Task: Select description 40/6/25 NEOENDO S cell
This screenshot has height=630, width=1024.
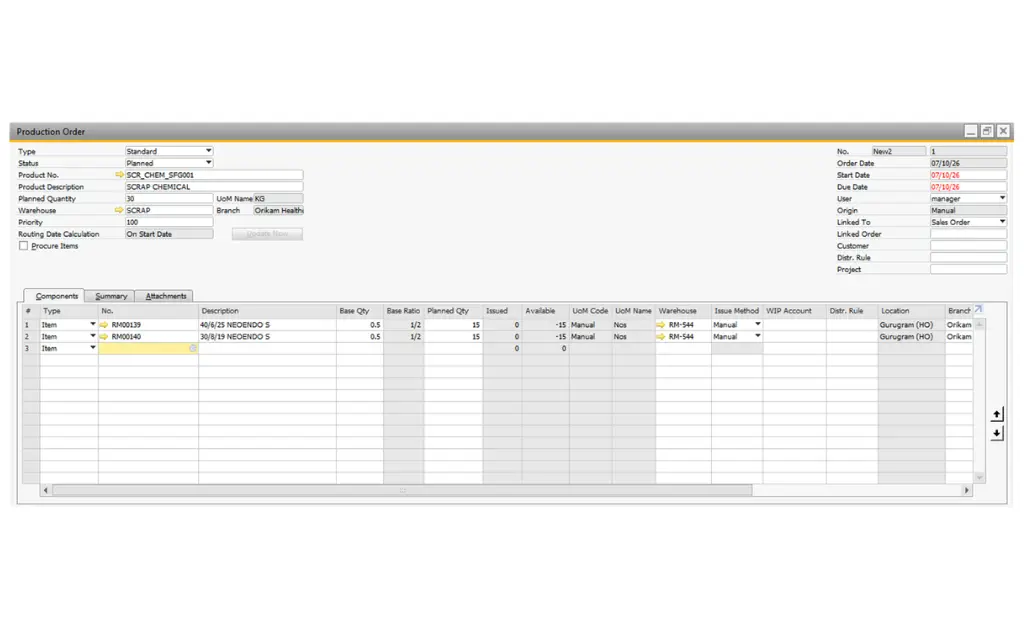Action: click(267, 324)
